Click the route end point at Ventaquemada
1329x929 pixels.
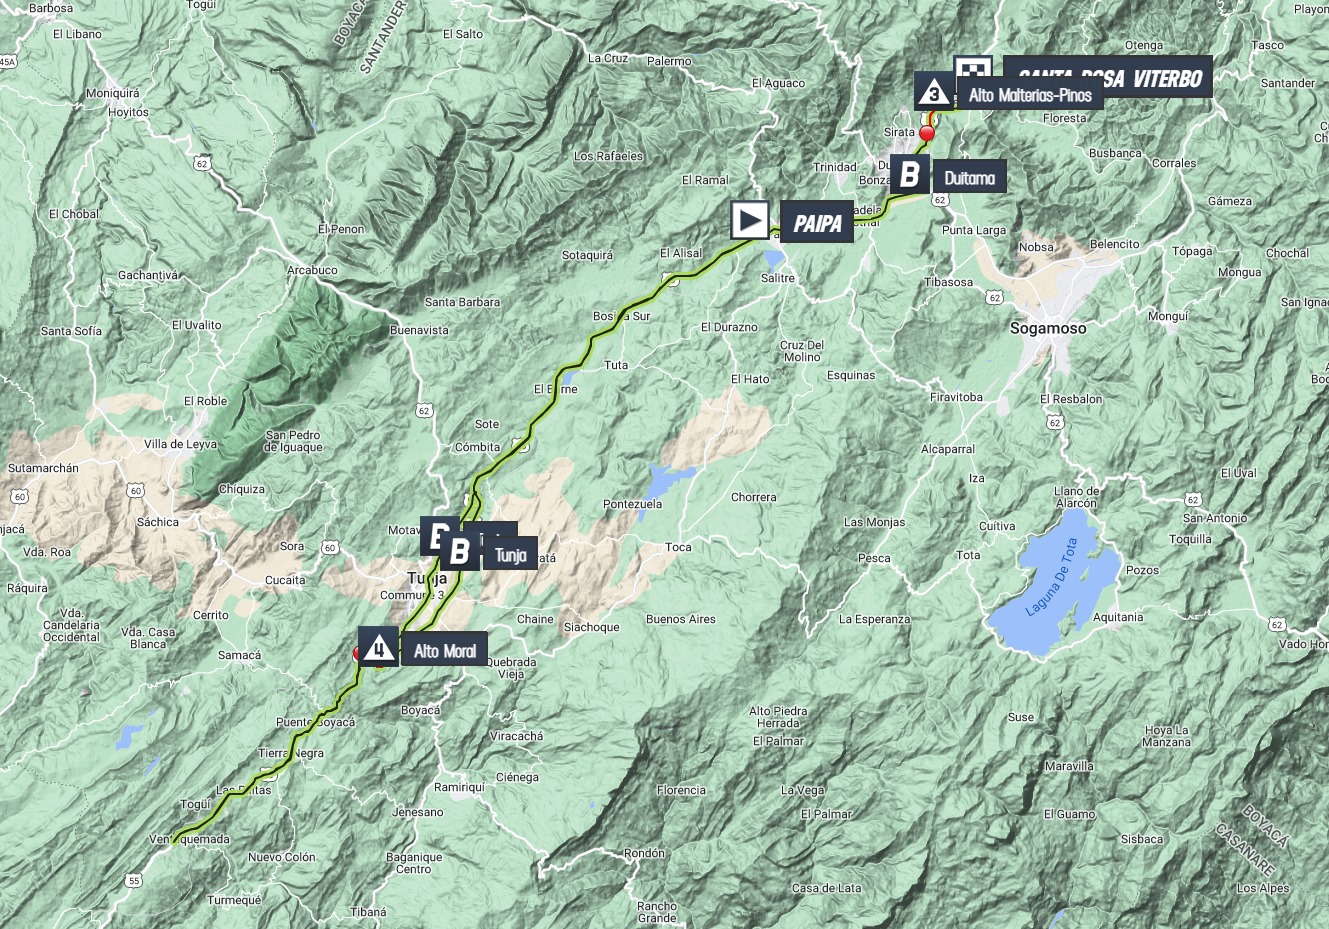[174, 842]
